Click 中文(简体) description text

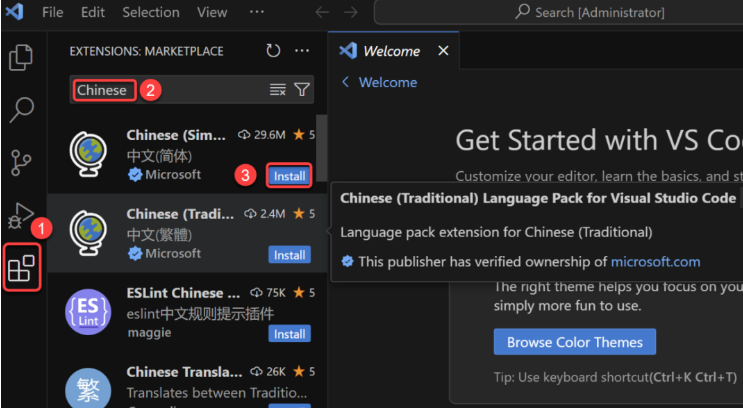click(x=159, y=156)
